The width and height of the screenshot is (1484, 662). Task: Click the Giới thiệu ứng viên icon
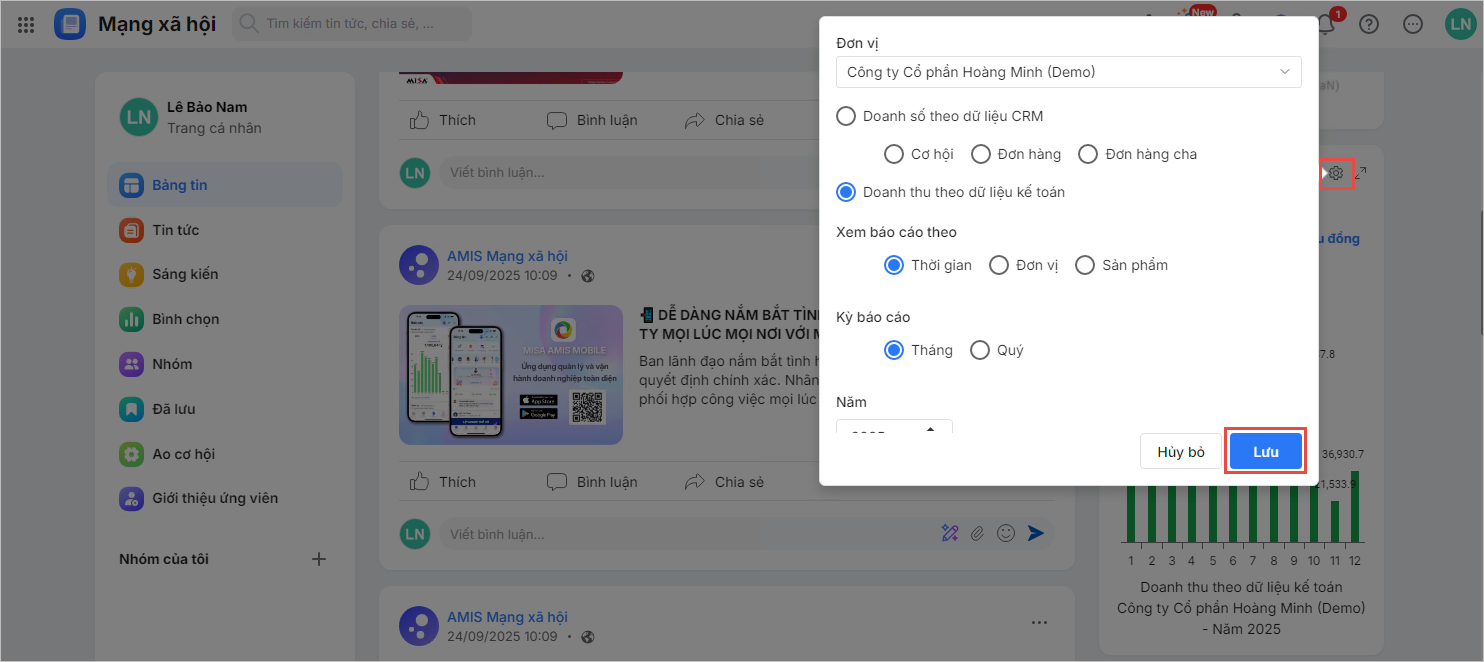pos(131,498)
